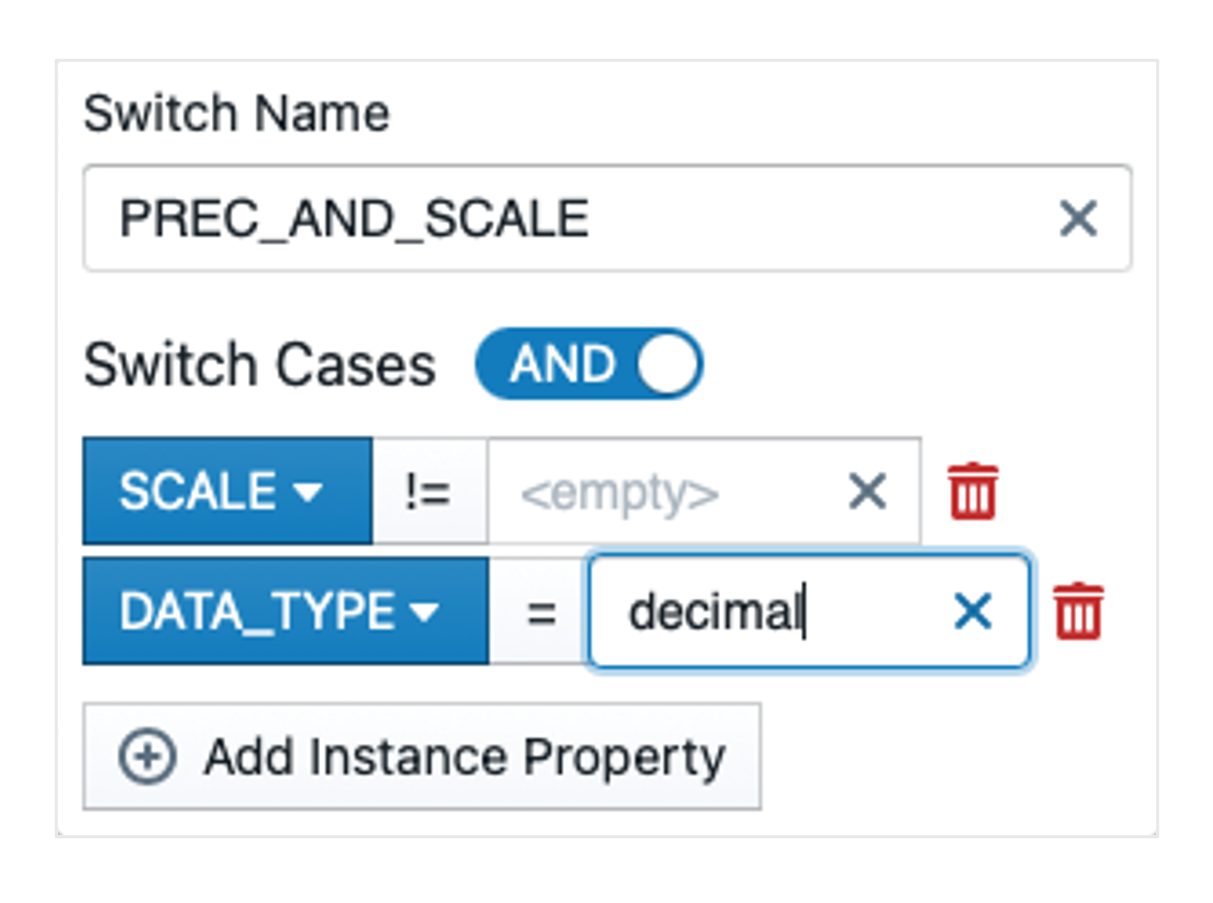Viewport: 1213px width, 903px height.
Task: Click the white knob on AND toggle
Action: click(666, 364)
